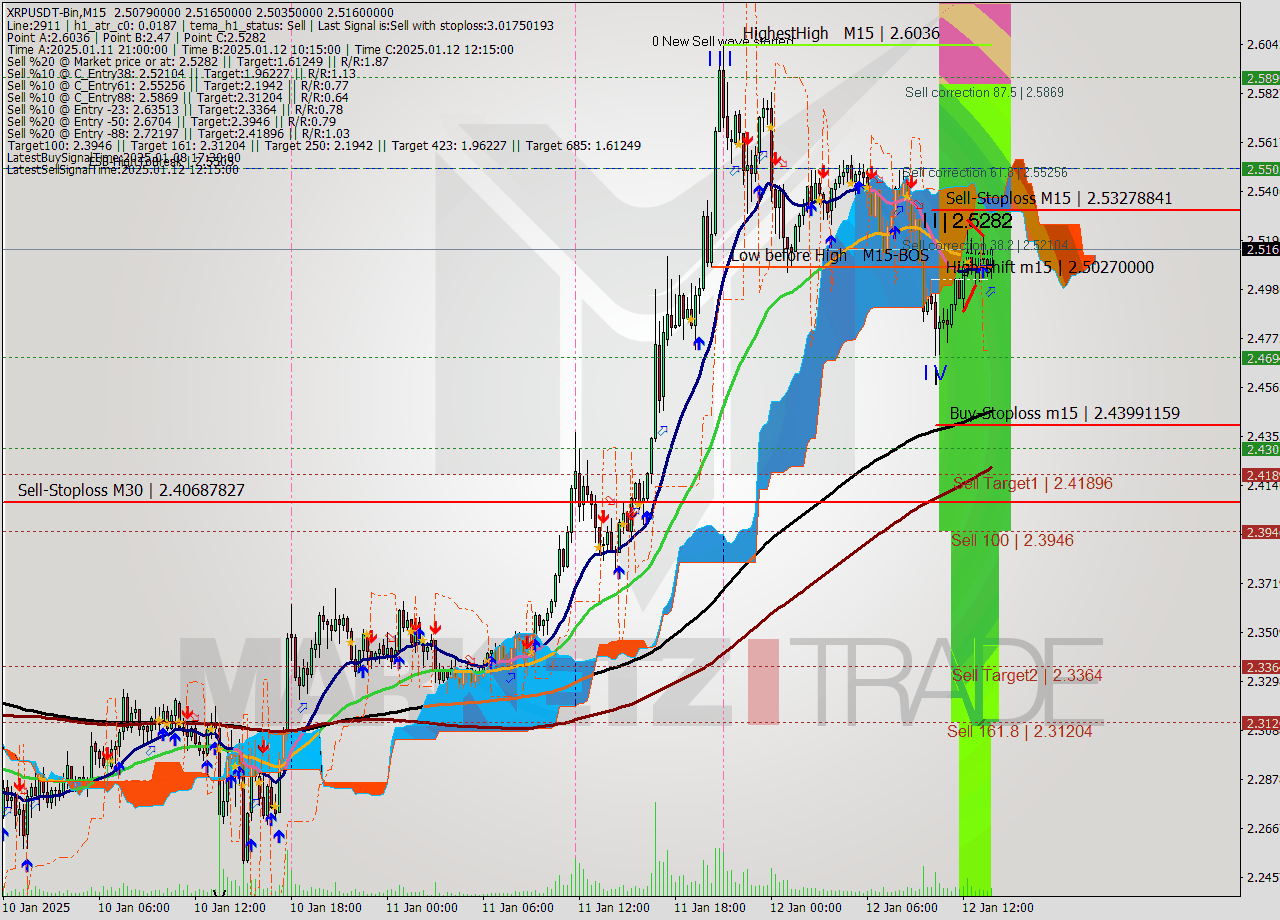Click the green 2.550 price axis tag
Image resolution: width=1280 pixels, height=920 pixels.
pyautogui.click(x=1260, y=169)
